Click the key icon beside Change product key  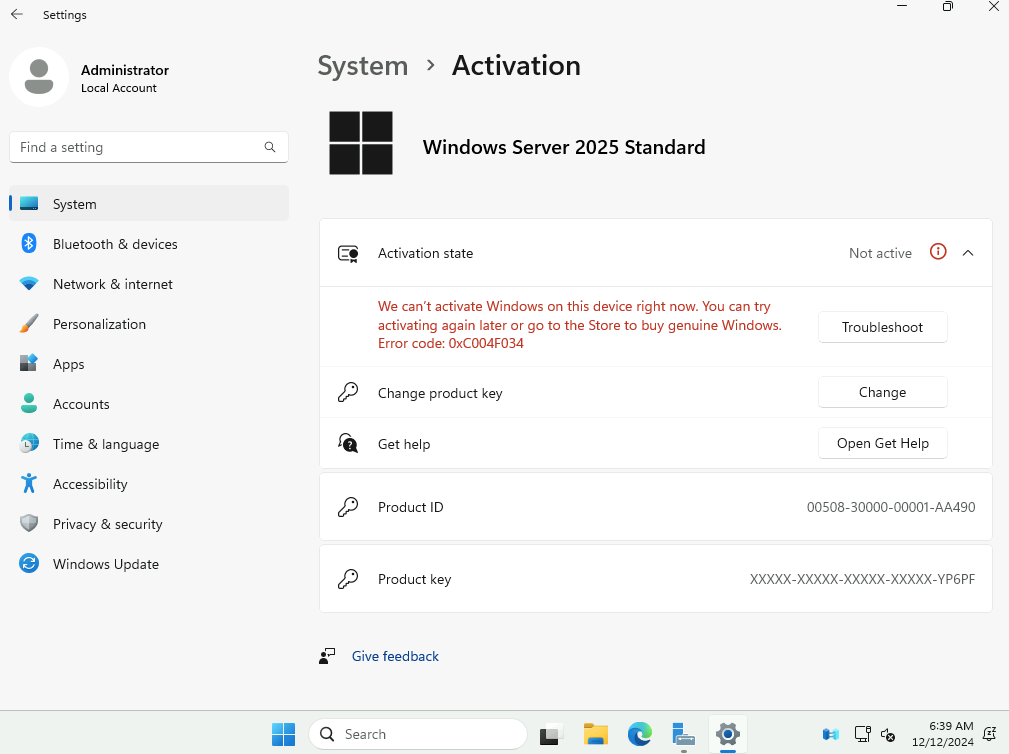[348, 392]
